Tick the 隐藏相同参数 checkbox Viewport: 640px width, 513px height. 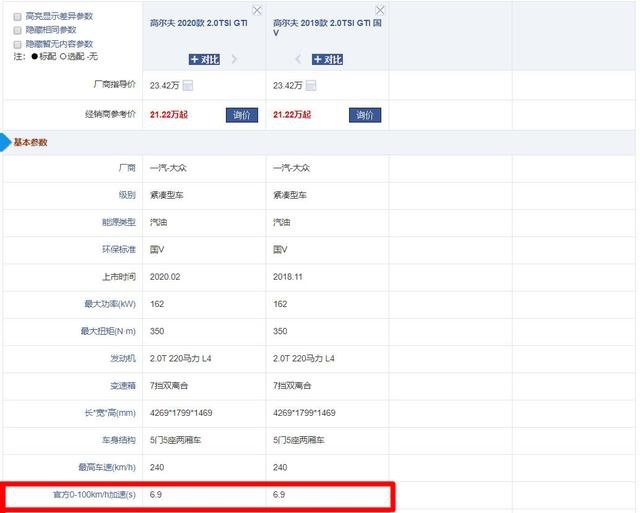[17, 31]
